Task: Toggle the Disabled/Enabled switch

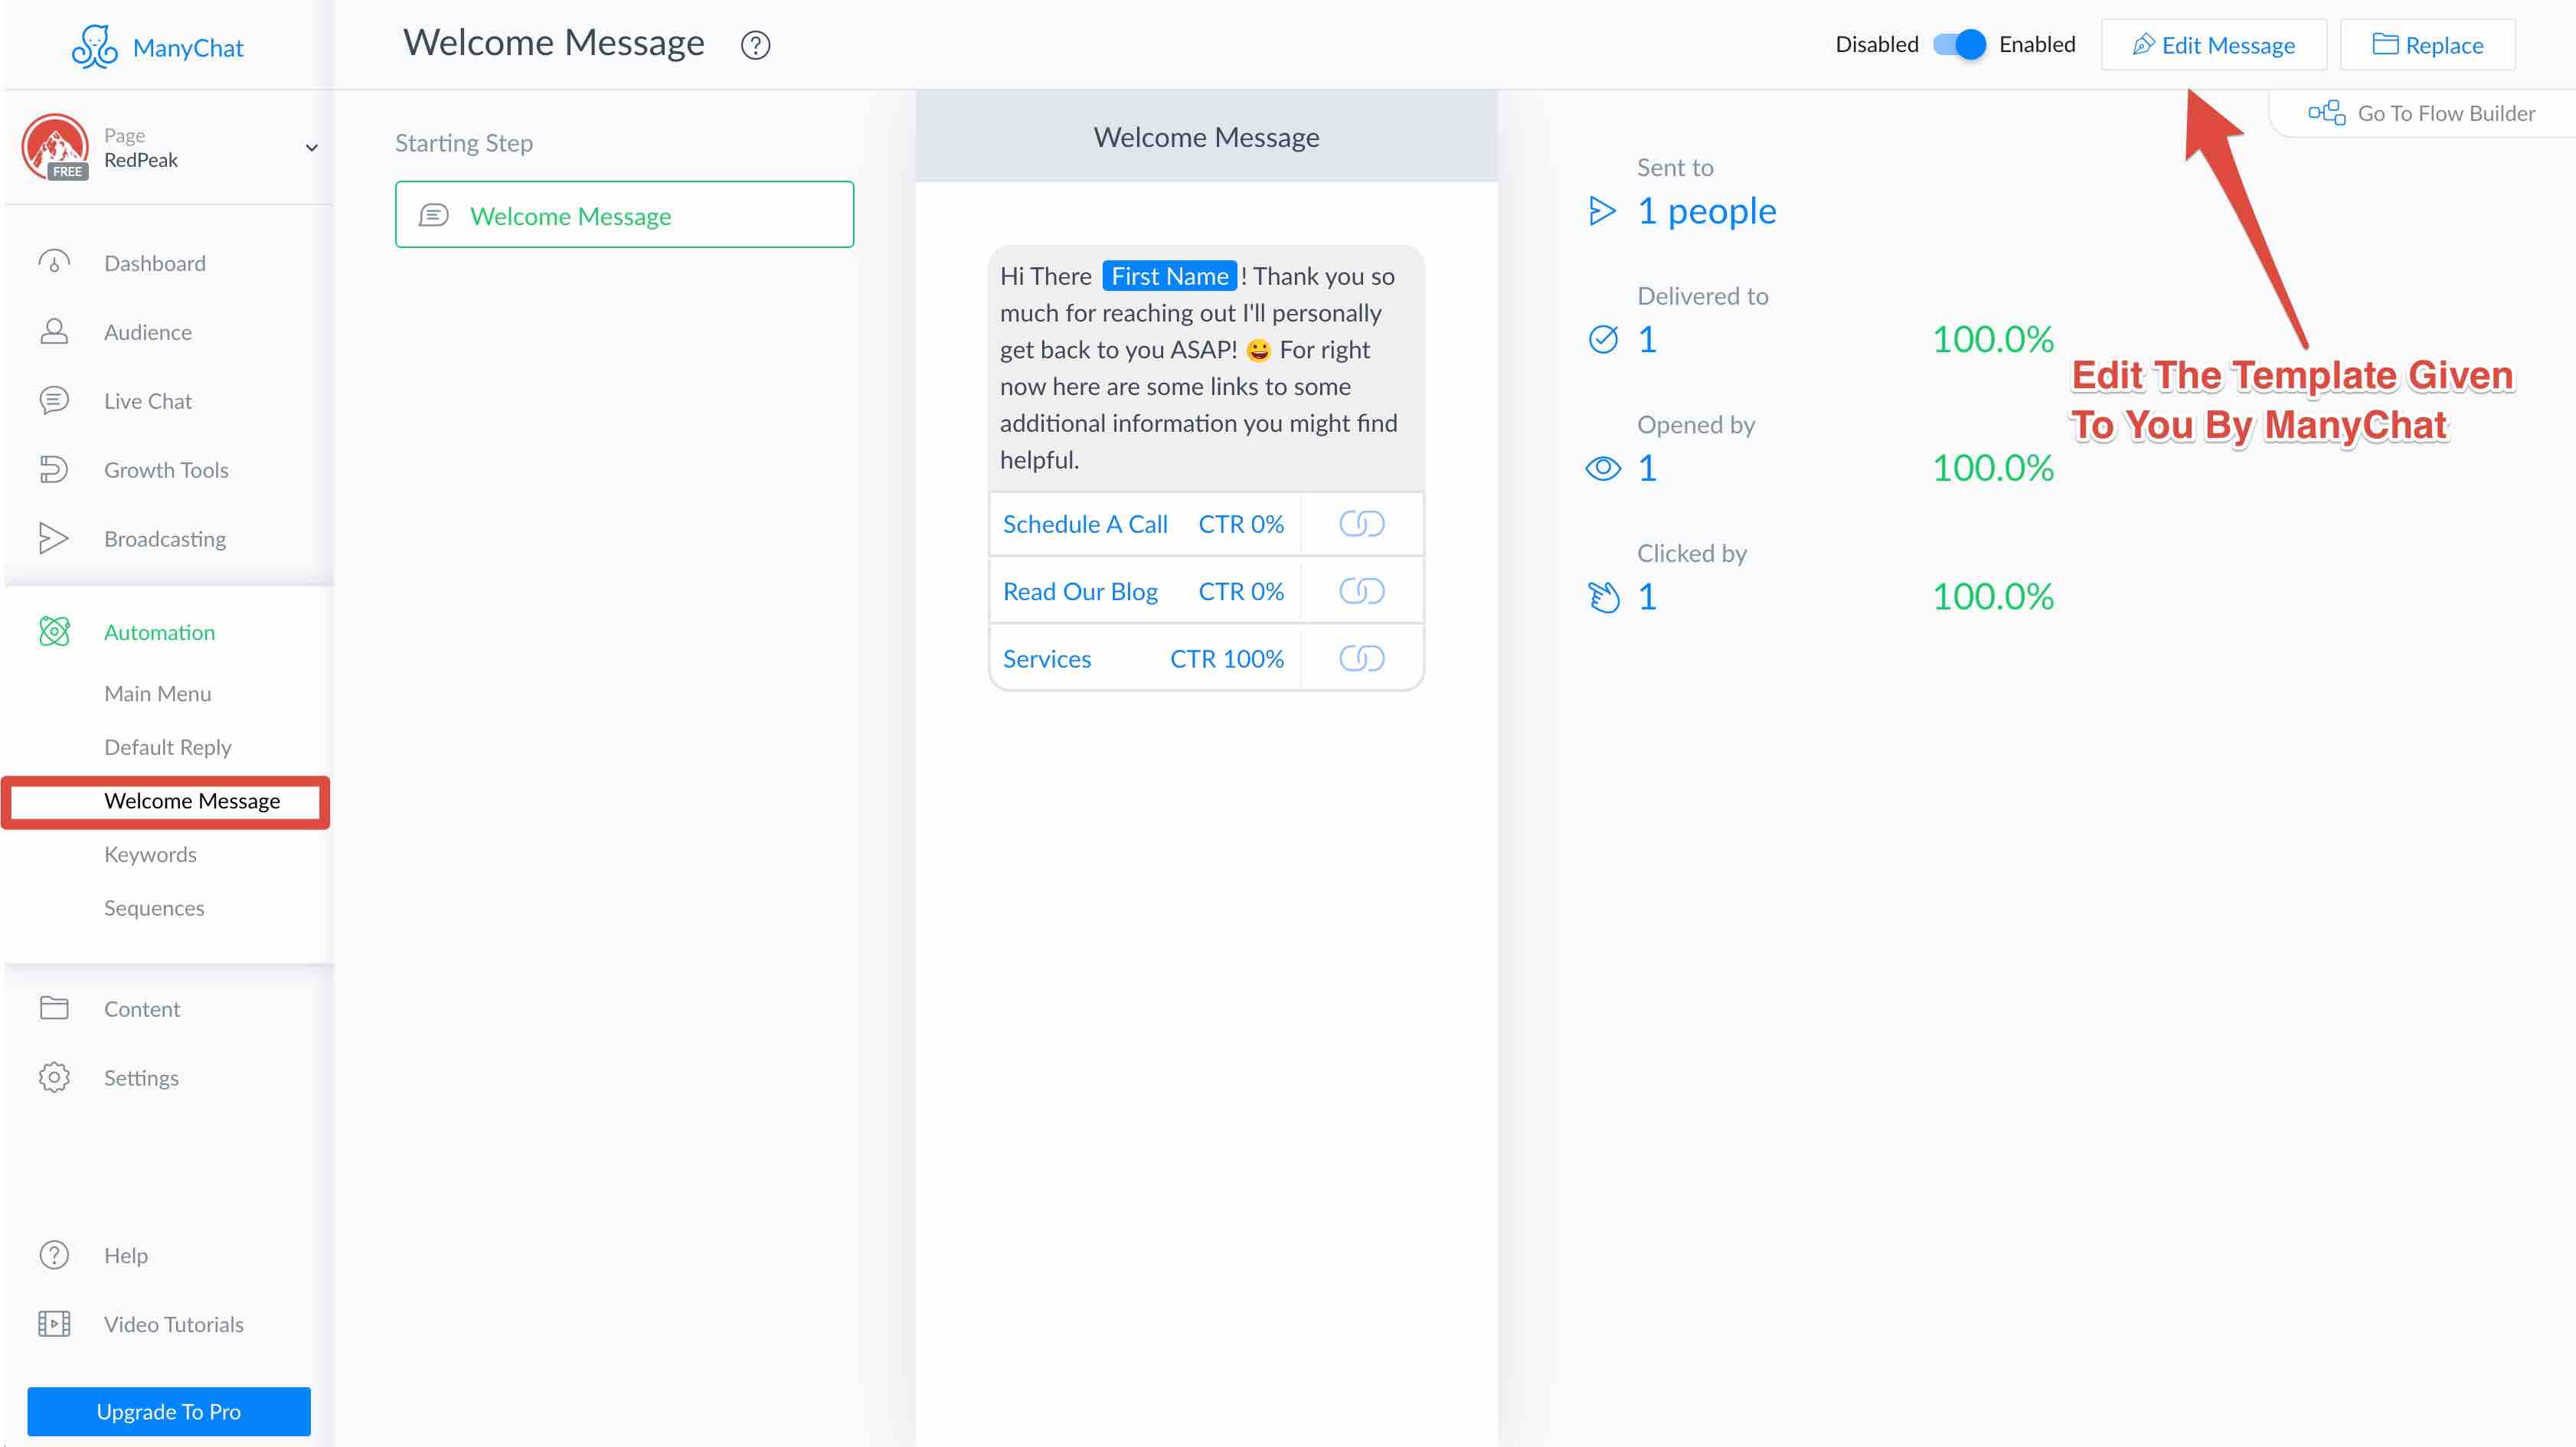Action: (1958, 44)
